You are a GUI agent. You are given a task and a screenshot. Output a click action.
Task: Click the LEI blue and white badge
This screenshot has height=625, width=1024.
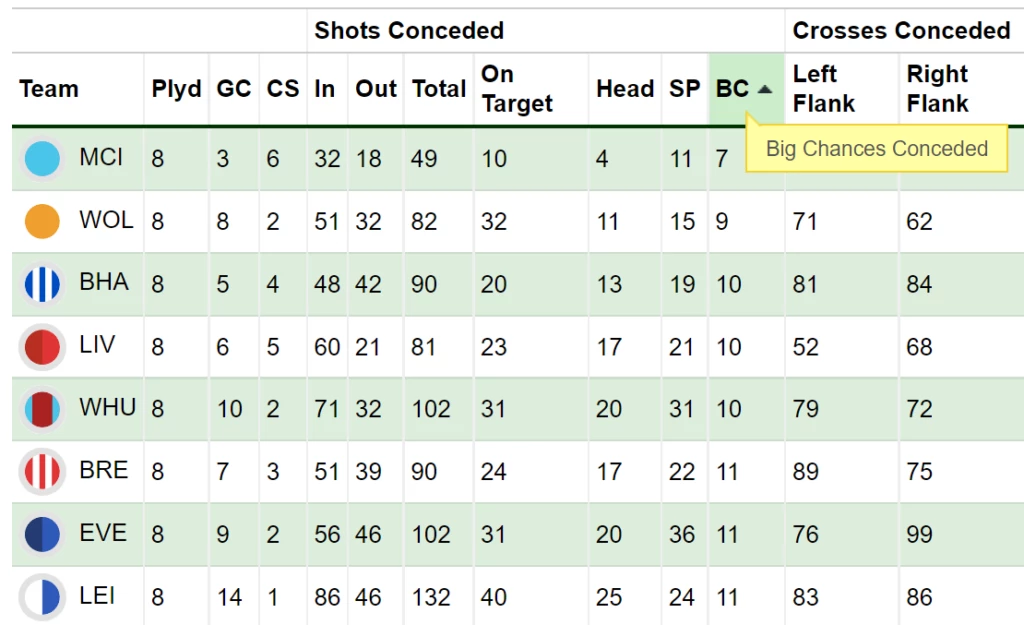pyautogui.click(x=42, y=597)
